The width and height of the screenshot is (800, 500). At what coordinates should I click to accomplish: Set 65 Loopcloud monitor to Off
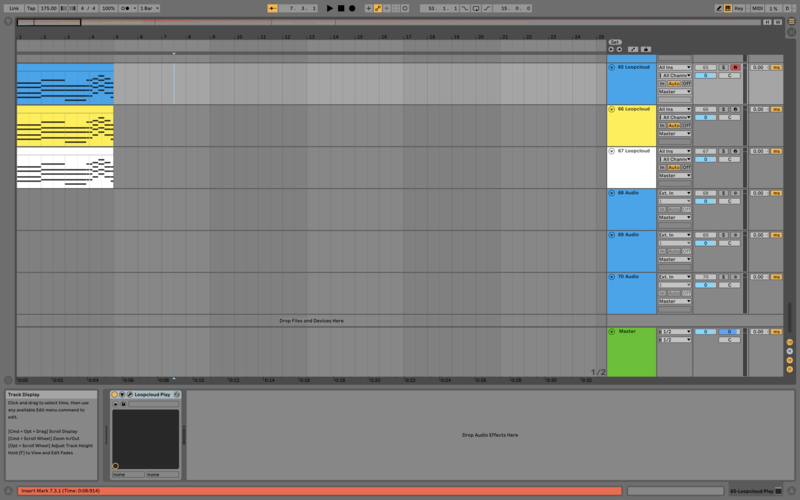point(687,83)
